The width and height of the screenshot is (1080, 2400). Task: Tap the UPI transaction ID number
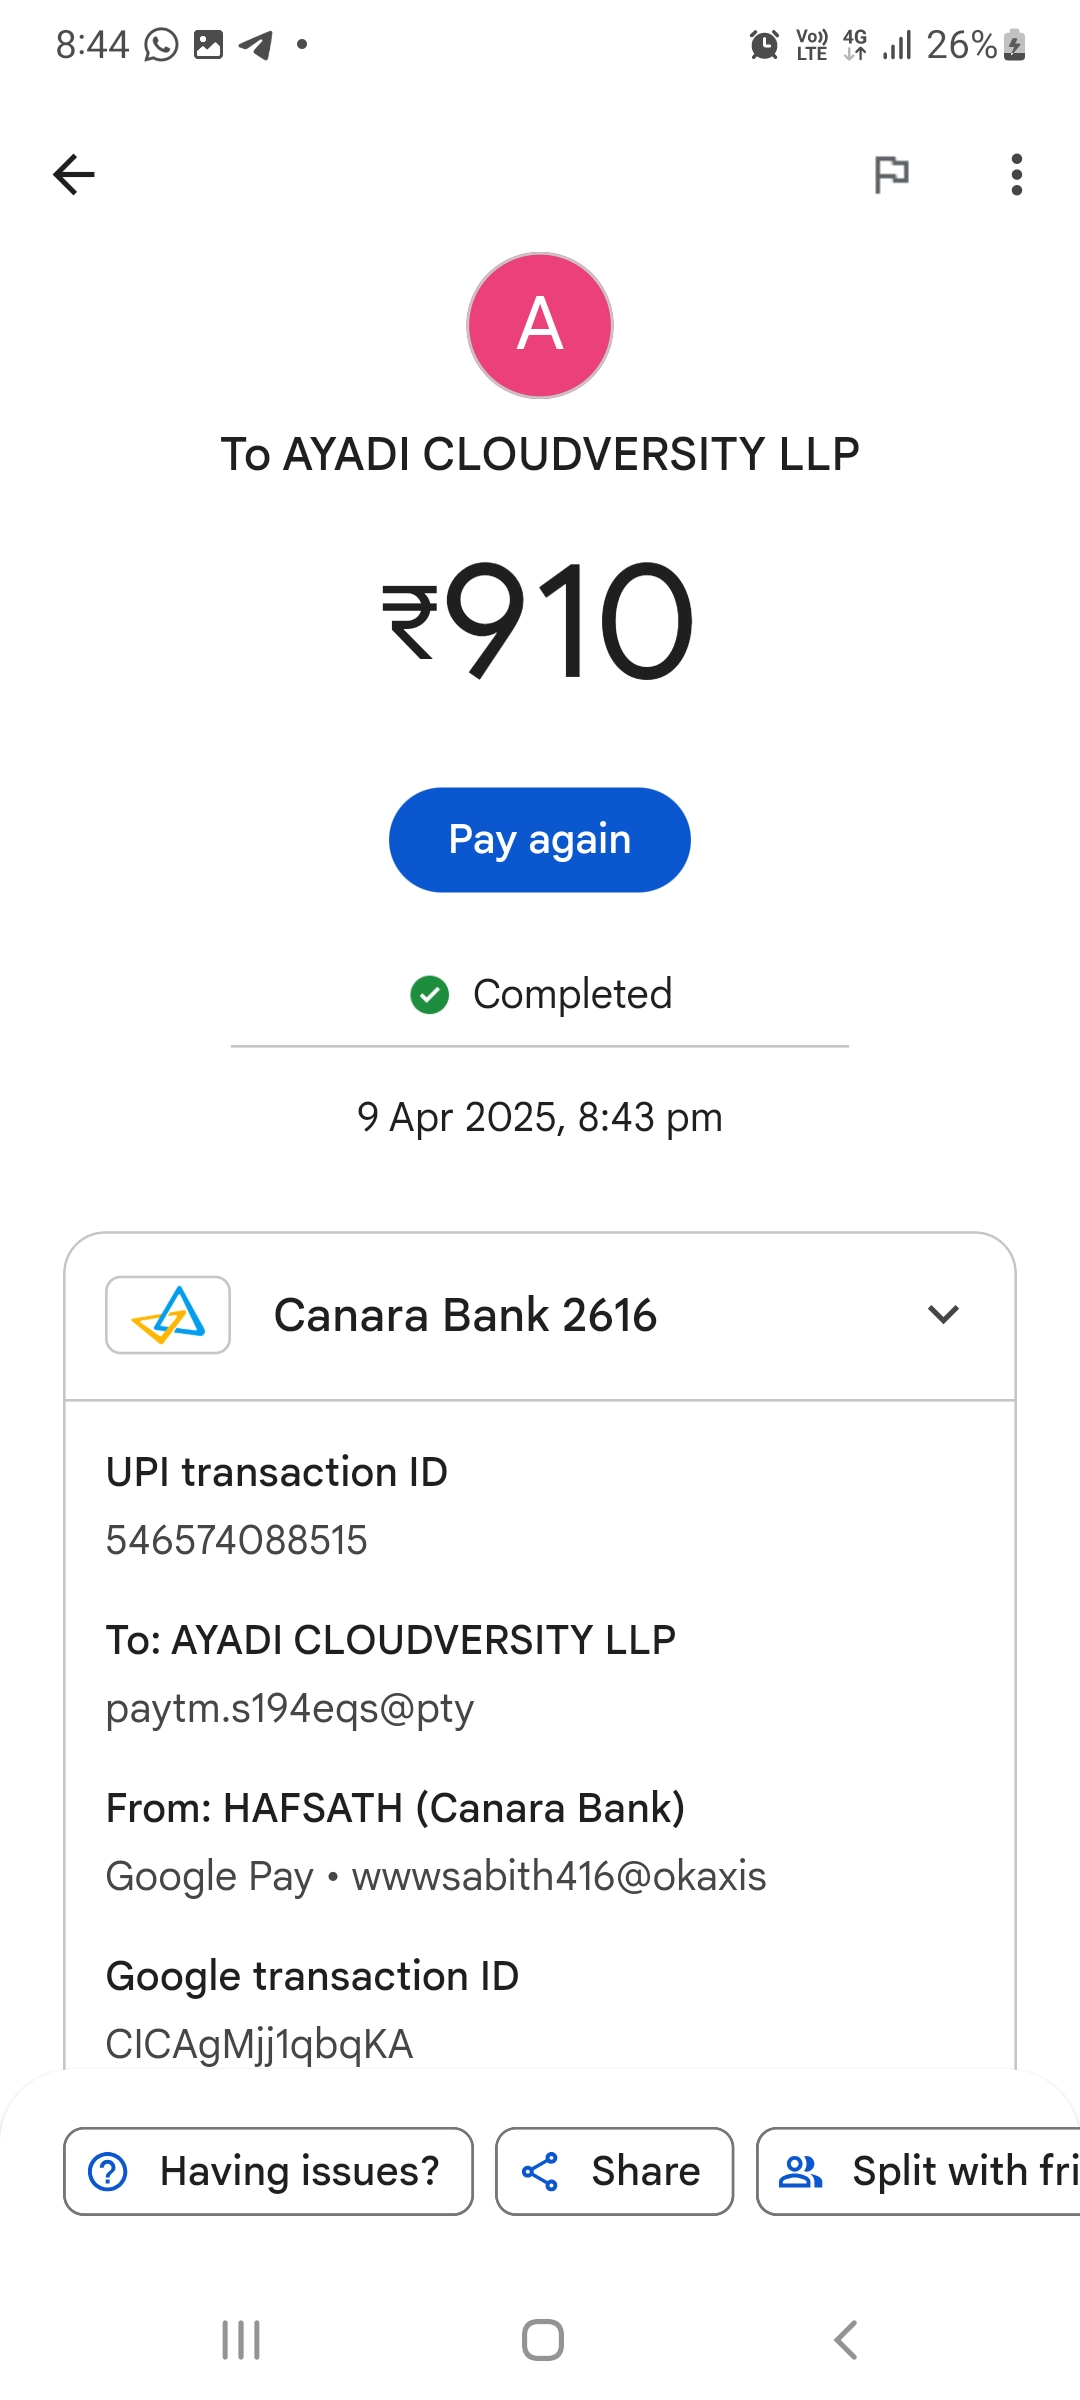pyautogui.click(x=237, y=1540)
